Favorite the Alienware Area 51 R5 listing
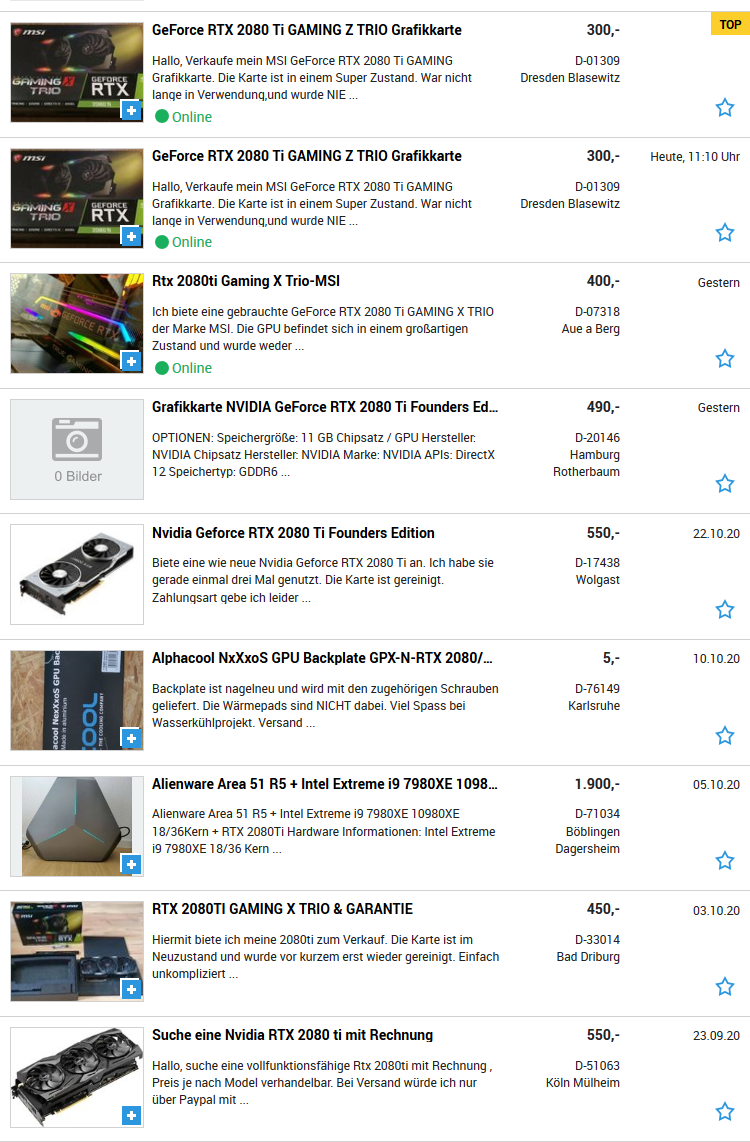The width and height of the screenshot is (750, 1142). coord(725,861)
